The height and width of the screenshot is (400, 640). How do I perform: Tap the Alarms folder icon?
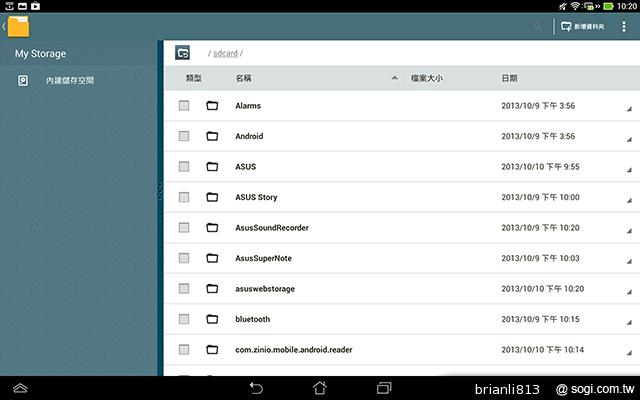212,106
